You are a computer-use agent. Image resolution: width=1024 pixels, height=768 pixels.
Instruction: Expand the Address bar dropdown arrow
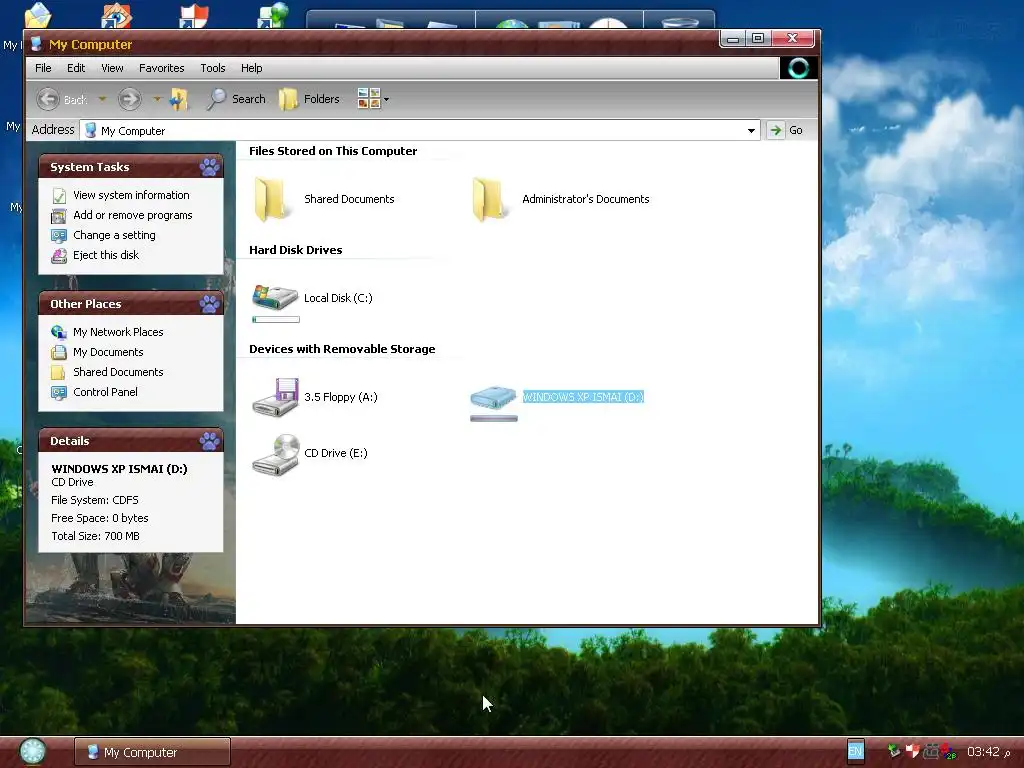pyautogui.click(x=752, y=131)
